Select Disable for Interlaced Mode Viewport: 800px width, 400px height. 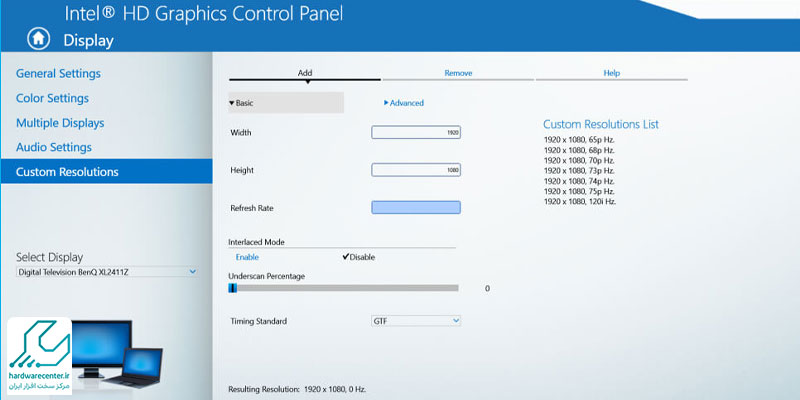[x=359, y=257]
